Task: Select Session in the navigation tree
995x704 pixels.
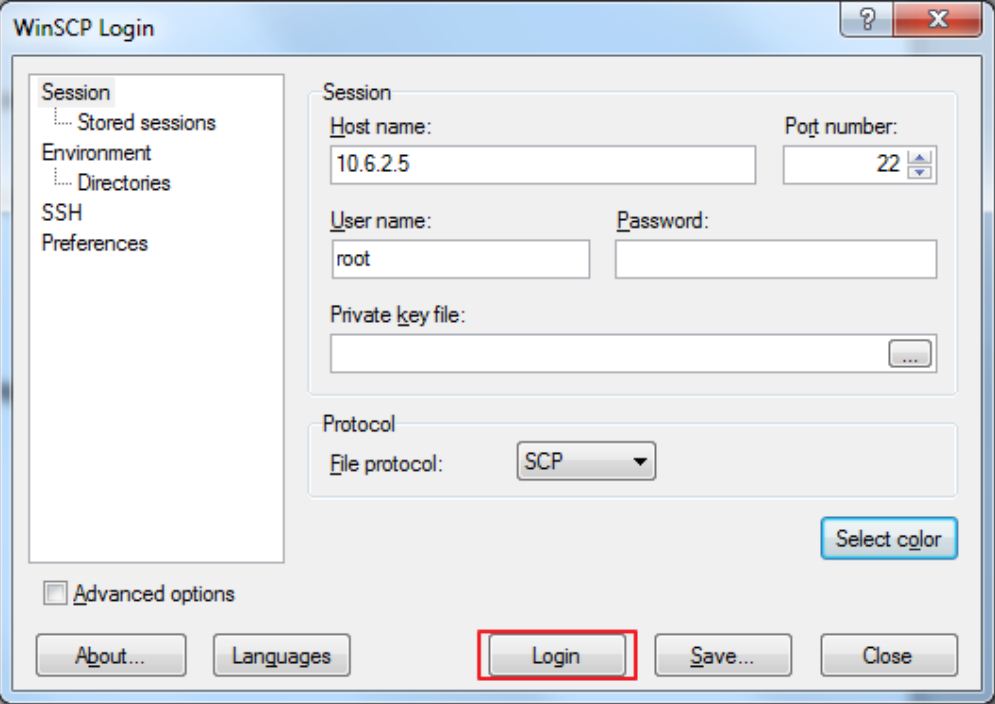Action: point(76,92)
